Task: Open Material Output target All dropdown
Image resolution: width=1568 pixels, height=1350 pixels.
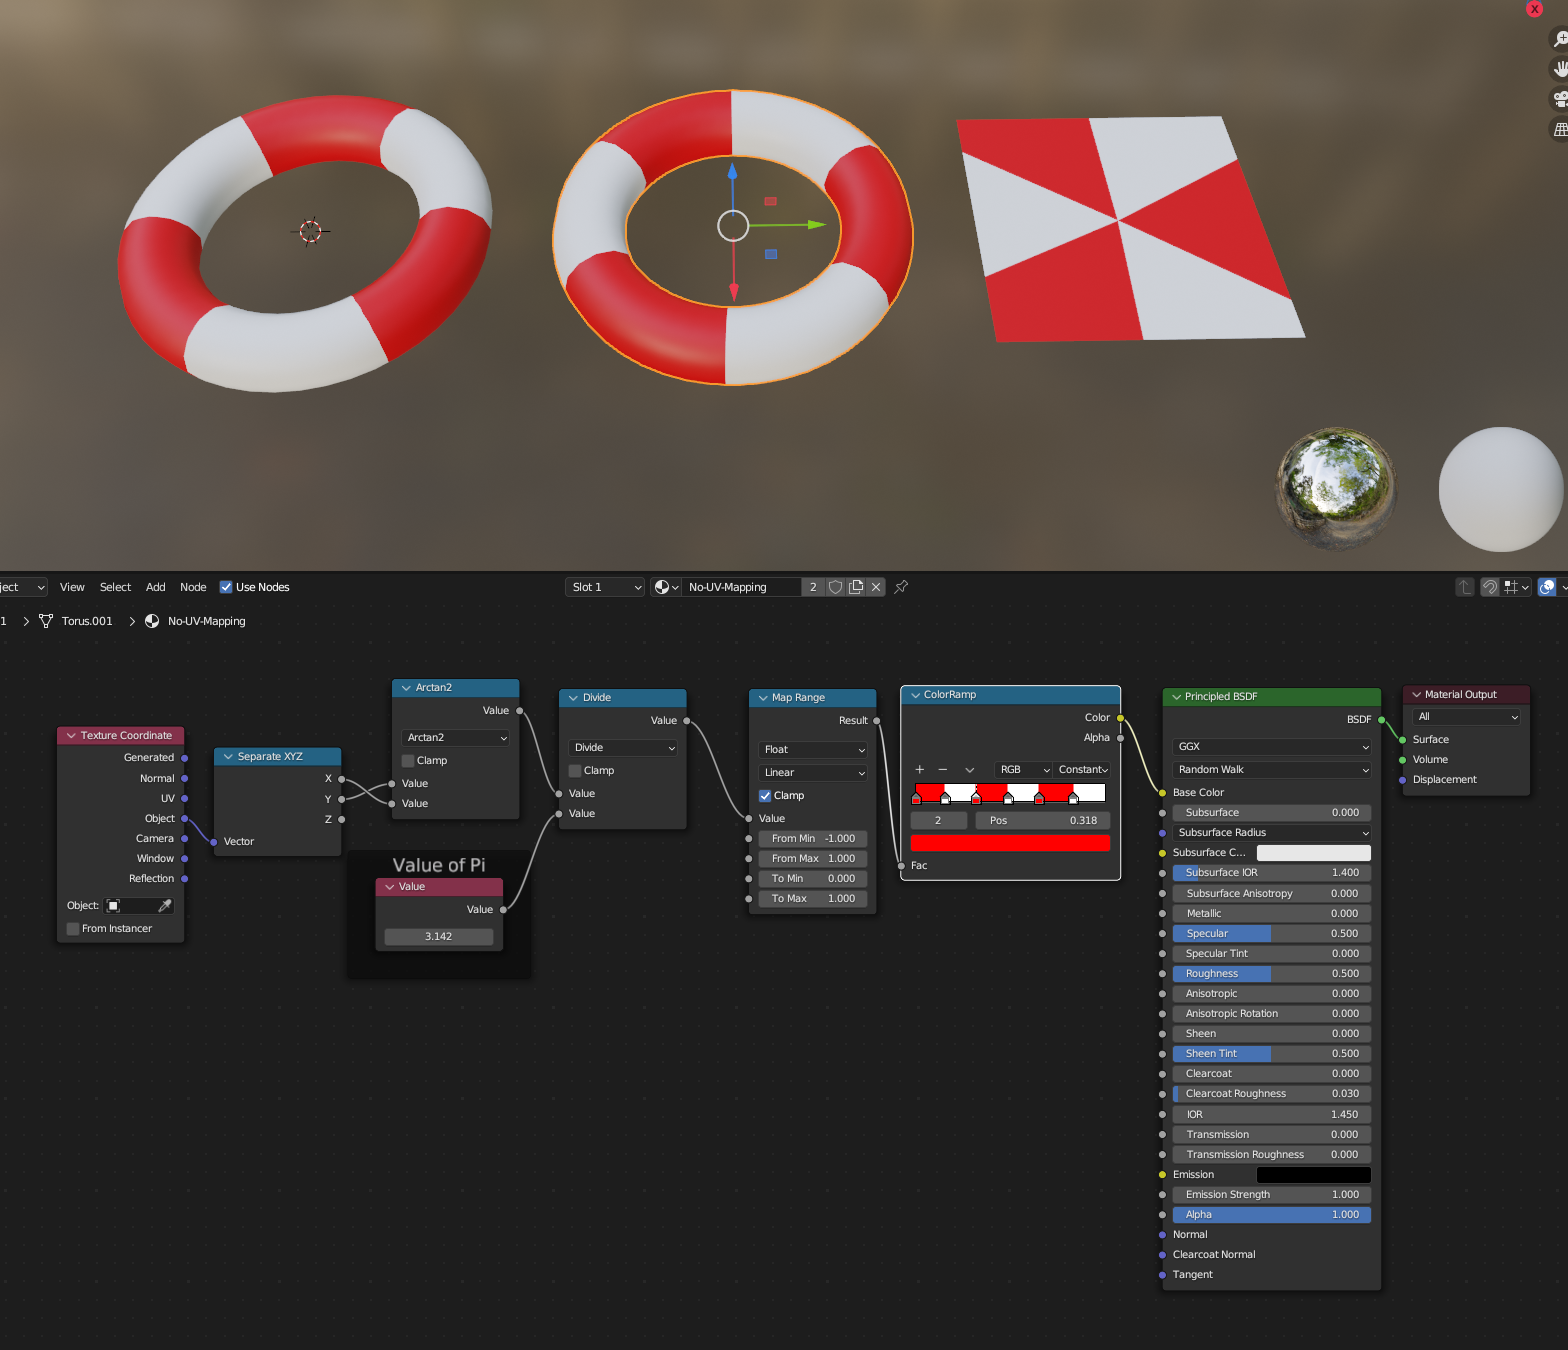Action: click(1467, 717)
